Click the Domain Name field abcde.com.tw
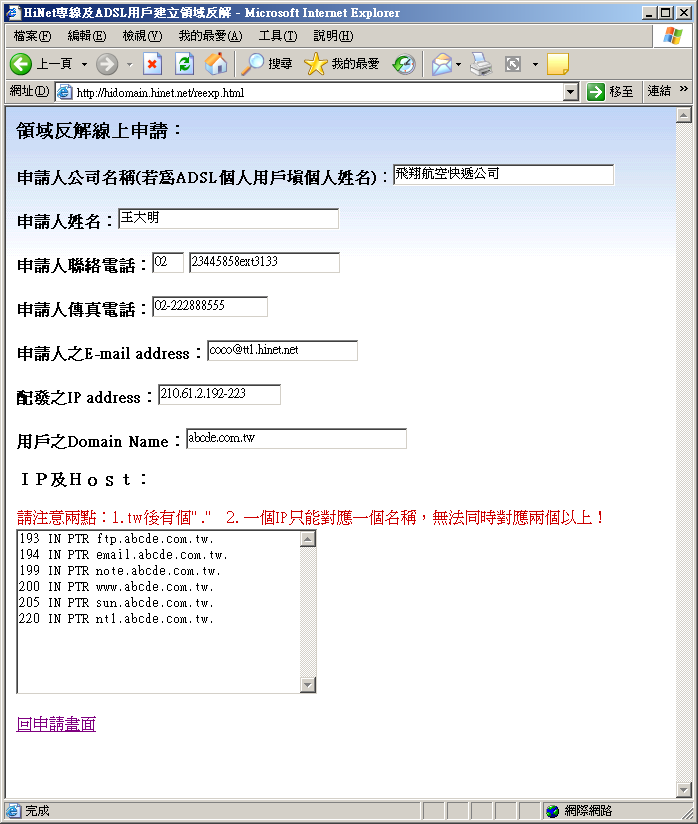698x824 pixels. point(296,439)
